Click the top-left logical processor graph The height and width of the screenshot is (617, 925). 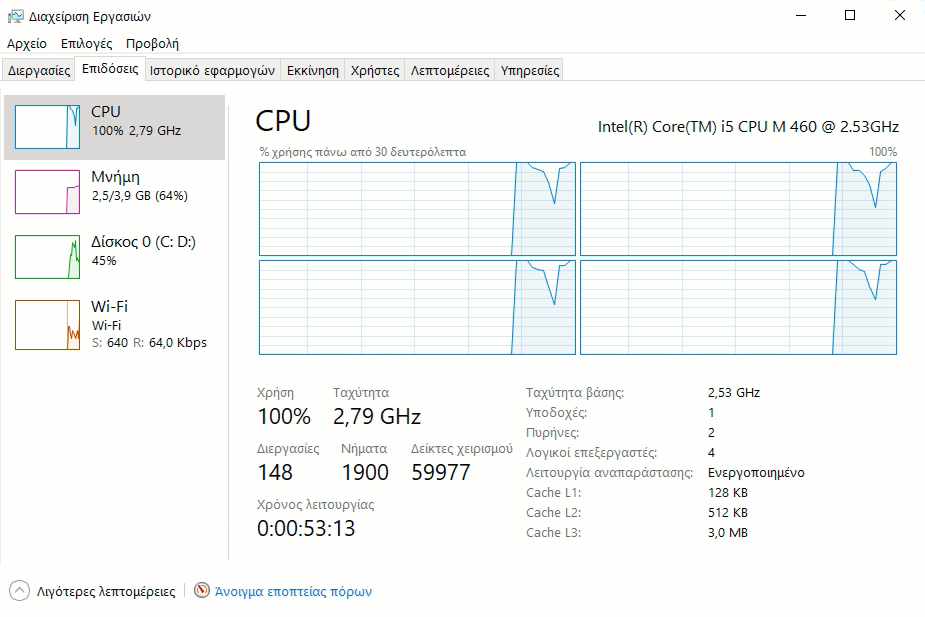(417, 208)
